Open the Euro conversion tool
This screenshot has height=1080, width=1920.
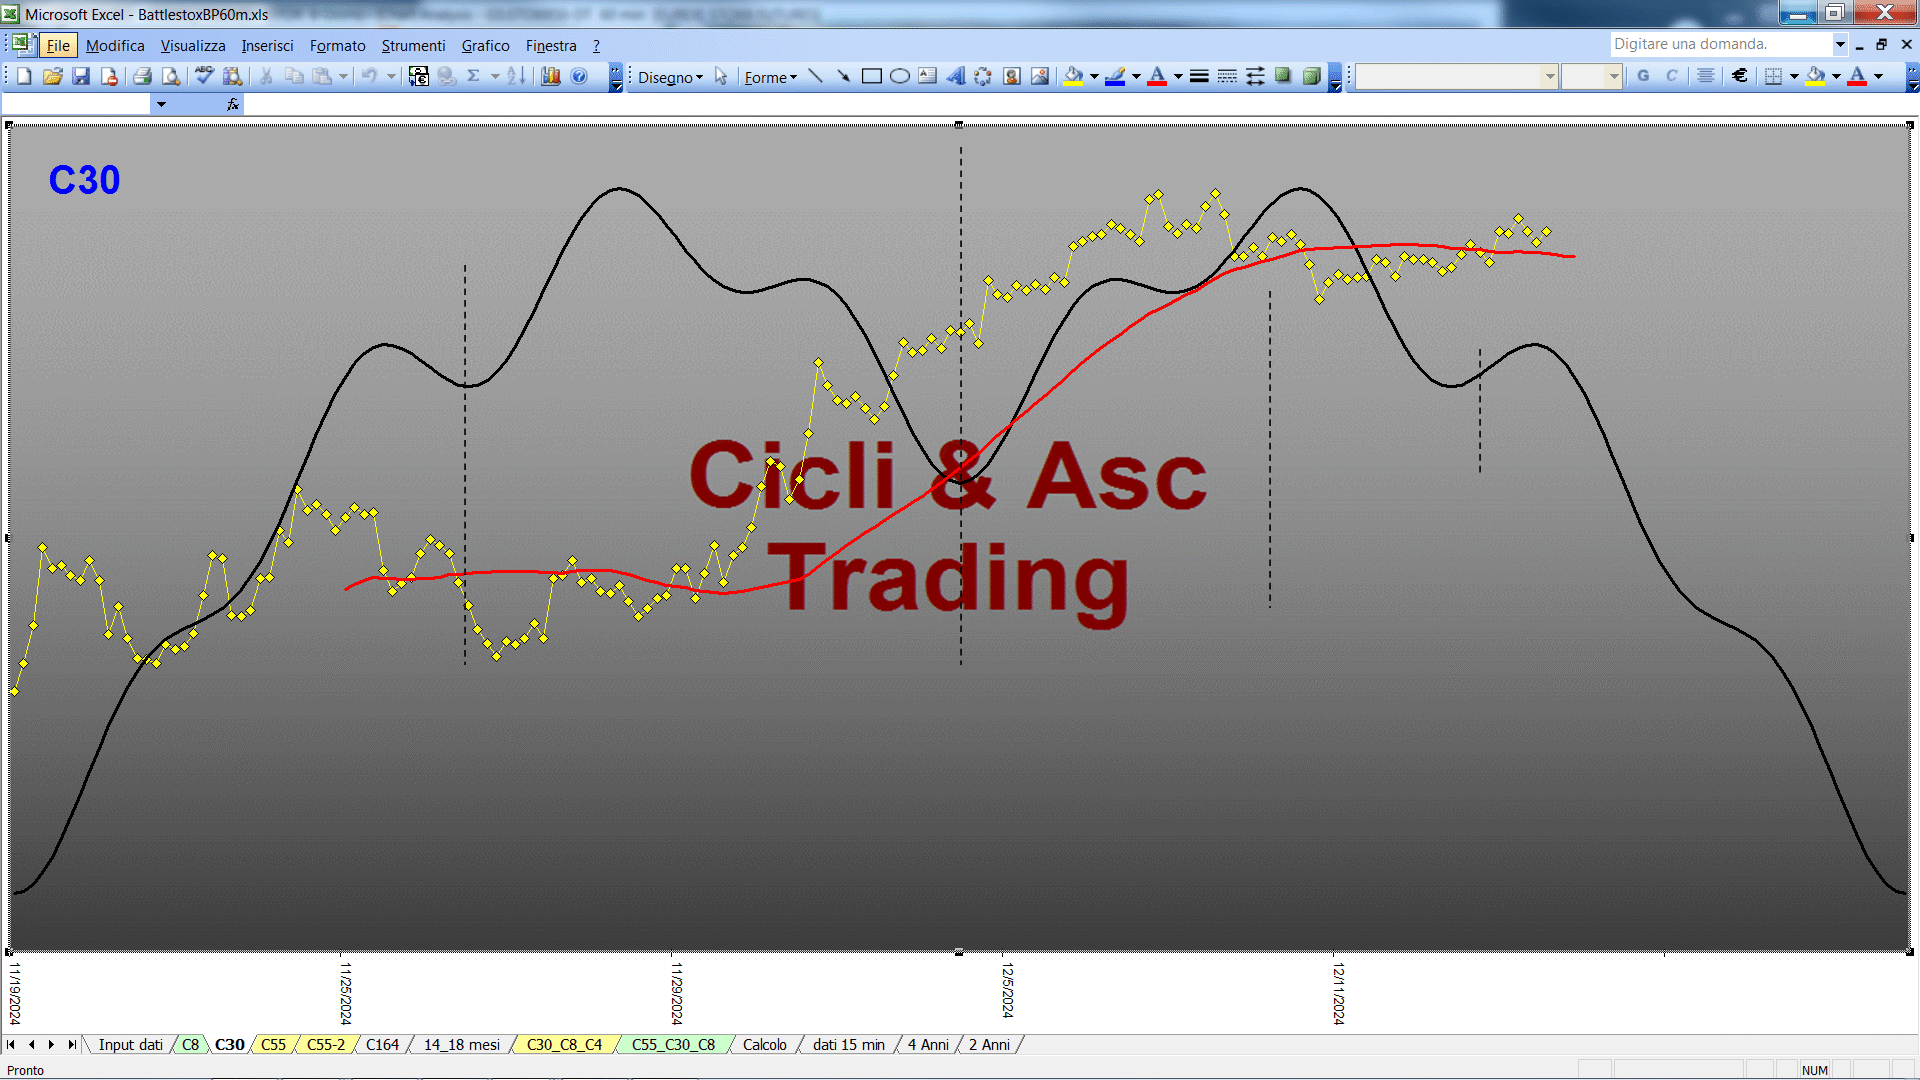tap(419, 76)
